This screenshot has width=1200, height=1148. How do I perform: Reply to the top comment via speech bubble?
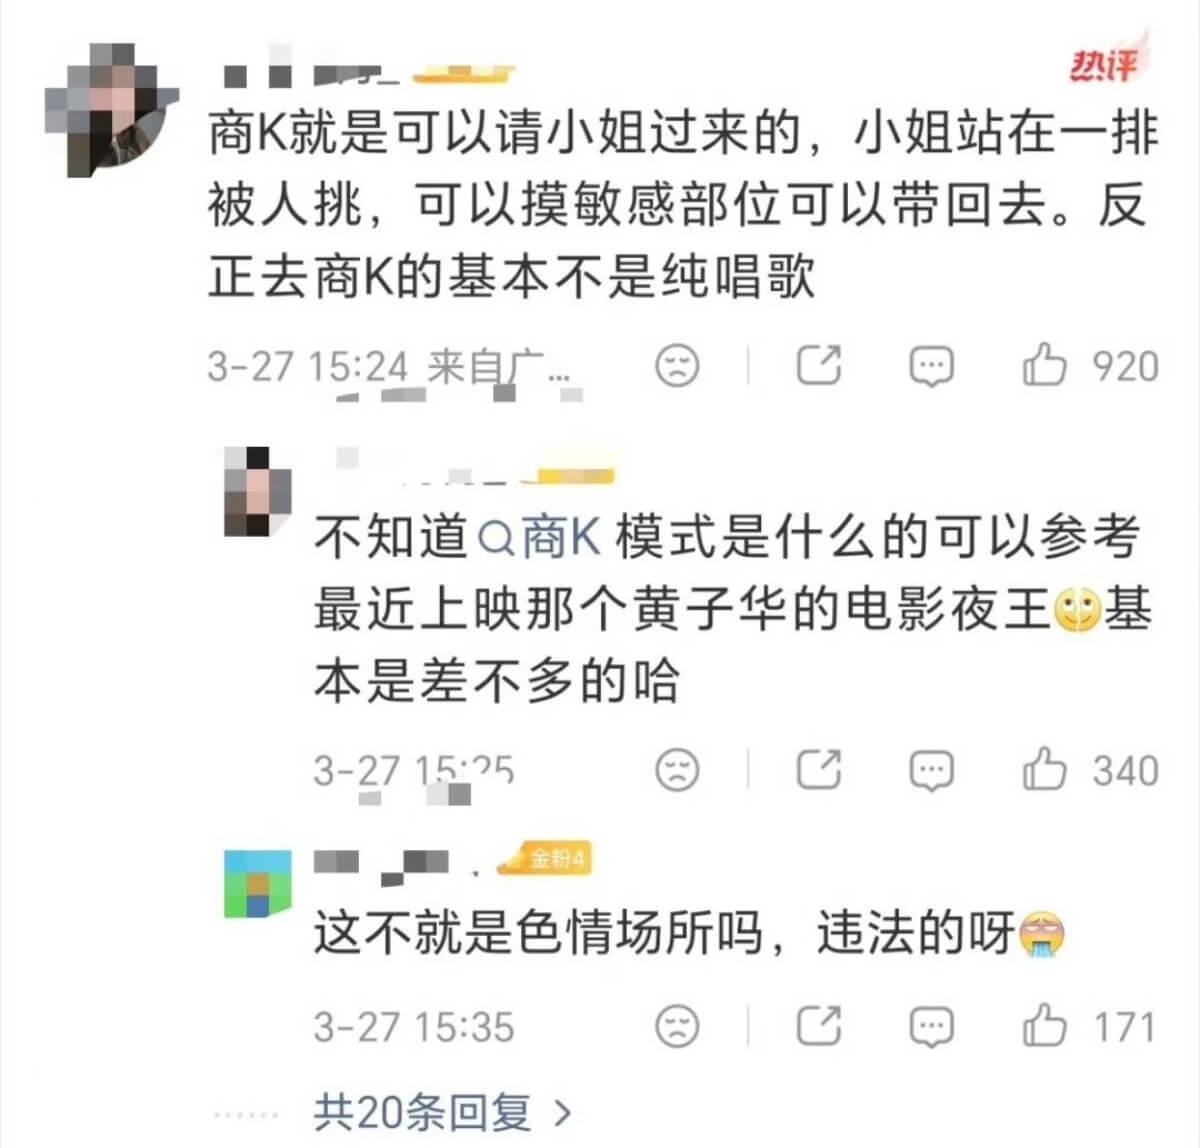(x=932, y=367)
